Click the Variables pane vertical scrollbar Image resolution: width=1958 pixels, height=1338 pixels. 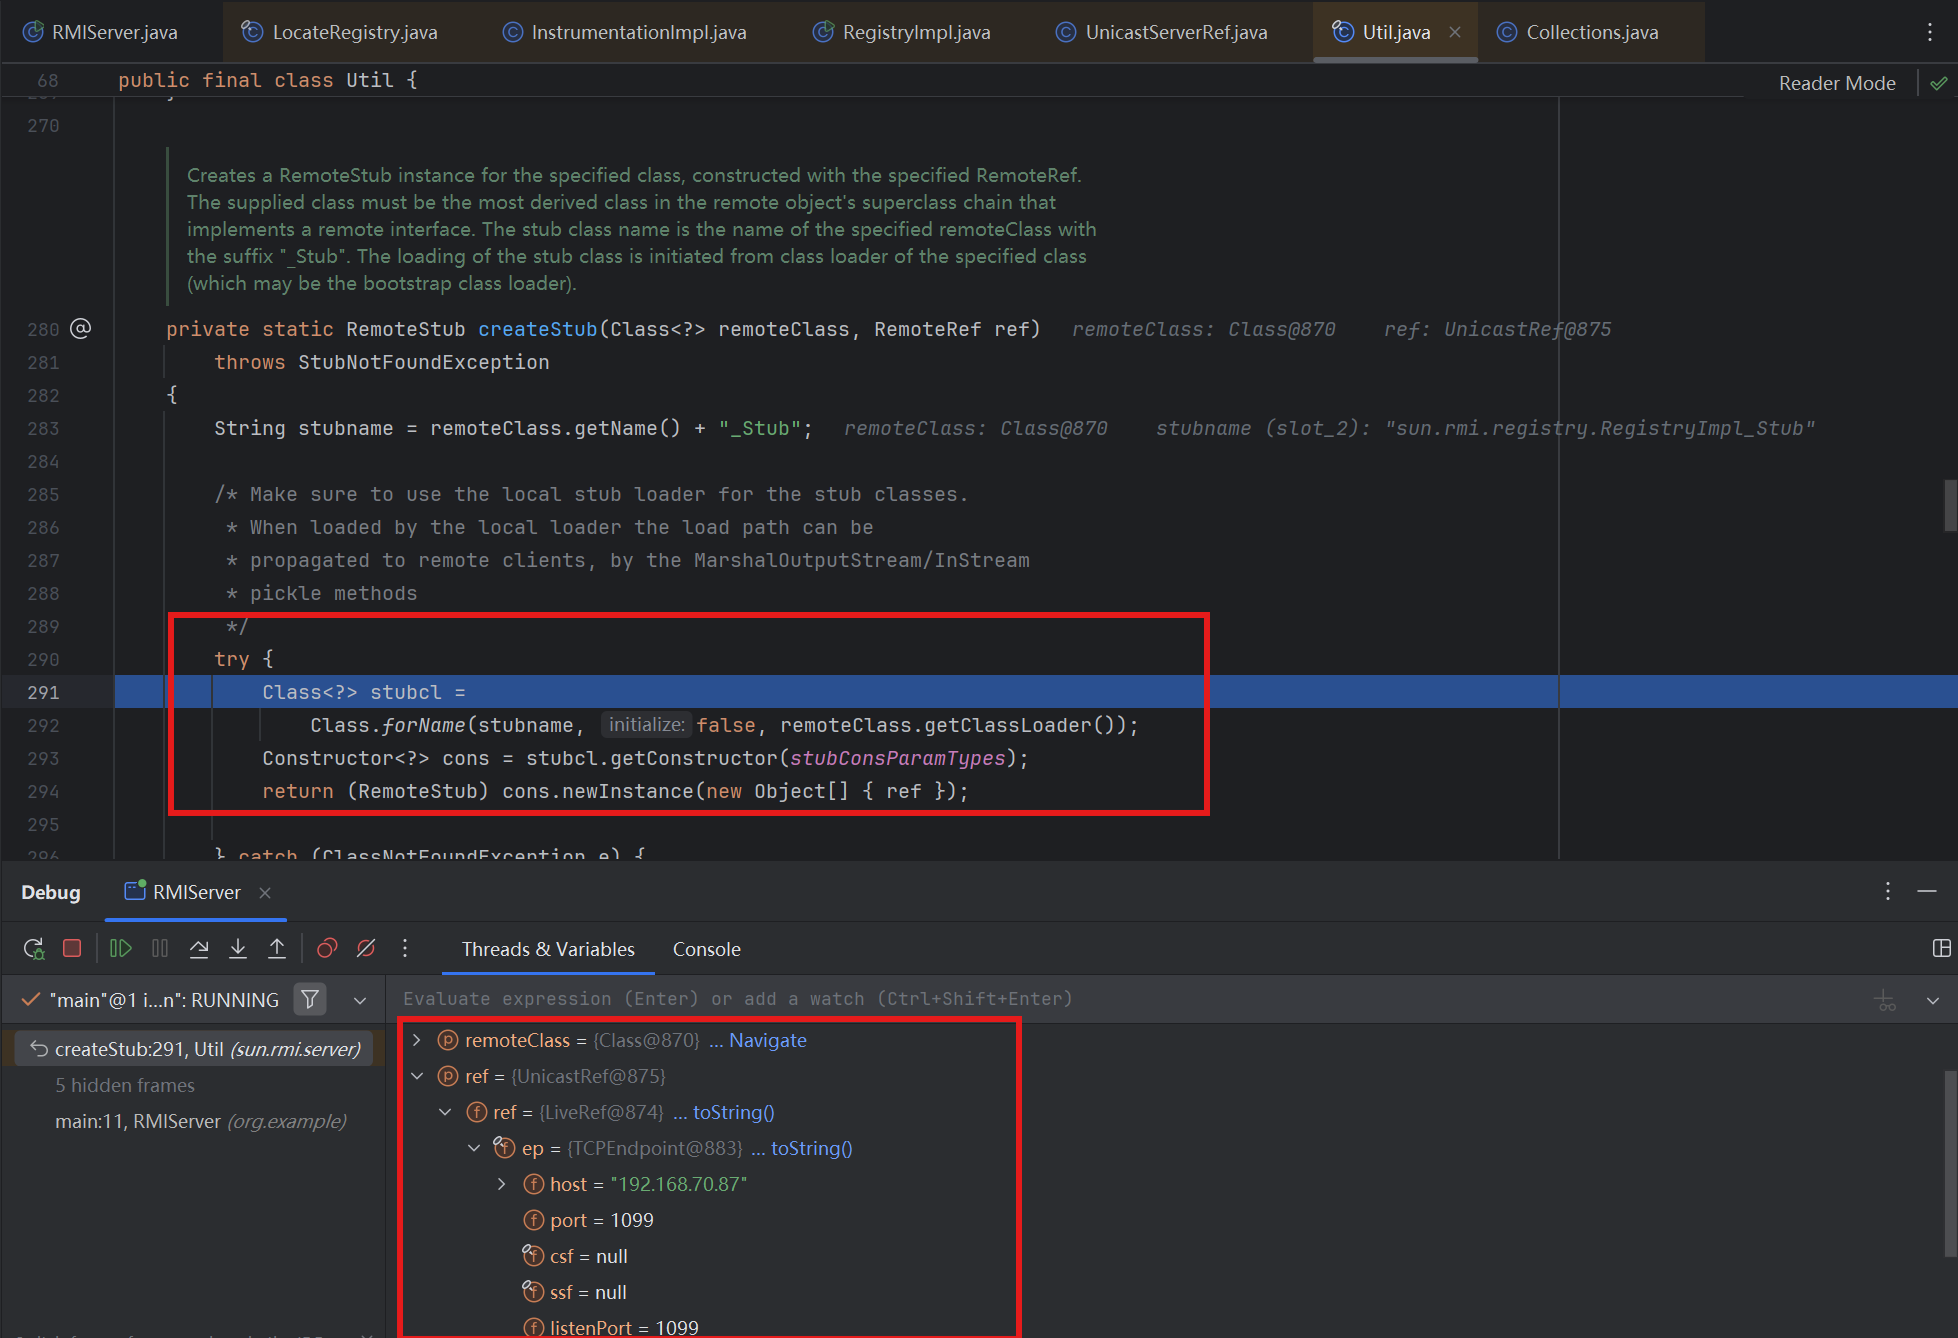click(x=1950, y=1163)
